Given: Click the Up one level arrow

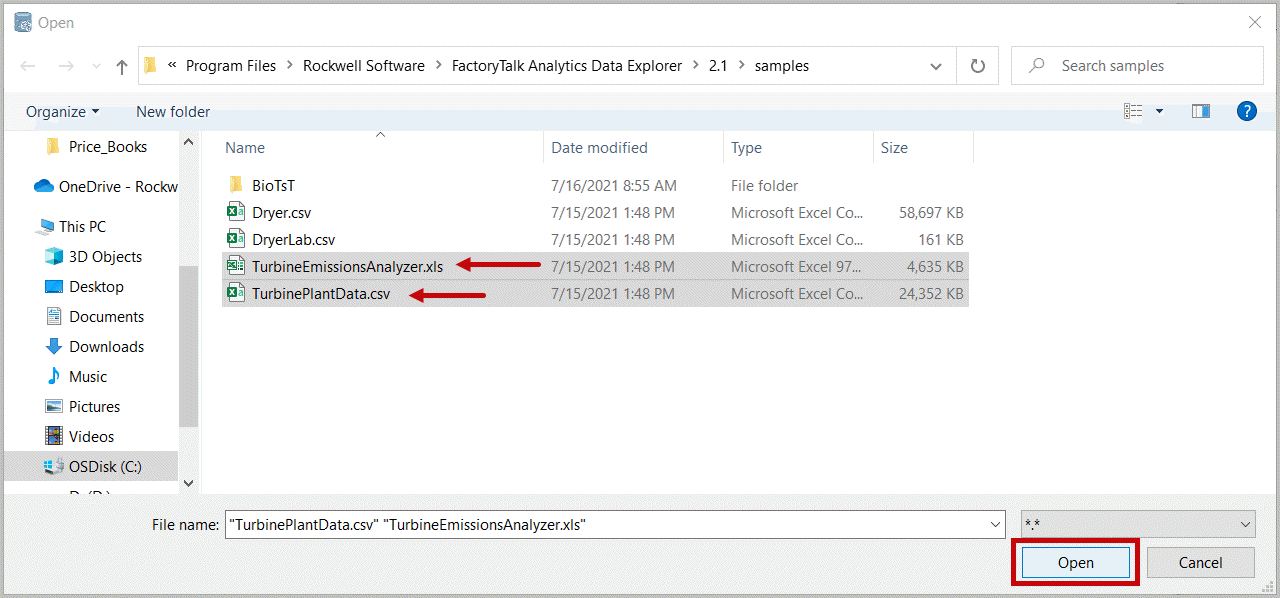Looking at the screenshot, I should (x=122, y=66).
